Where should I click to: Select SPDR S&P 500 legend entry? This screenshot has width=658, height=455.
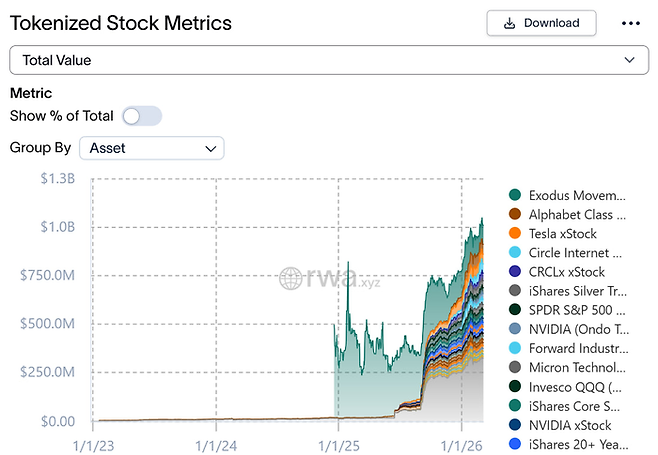coord(576,310)
